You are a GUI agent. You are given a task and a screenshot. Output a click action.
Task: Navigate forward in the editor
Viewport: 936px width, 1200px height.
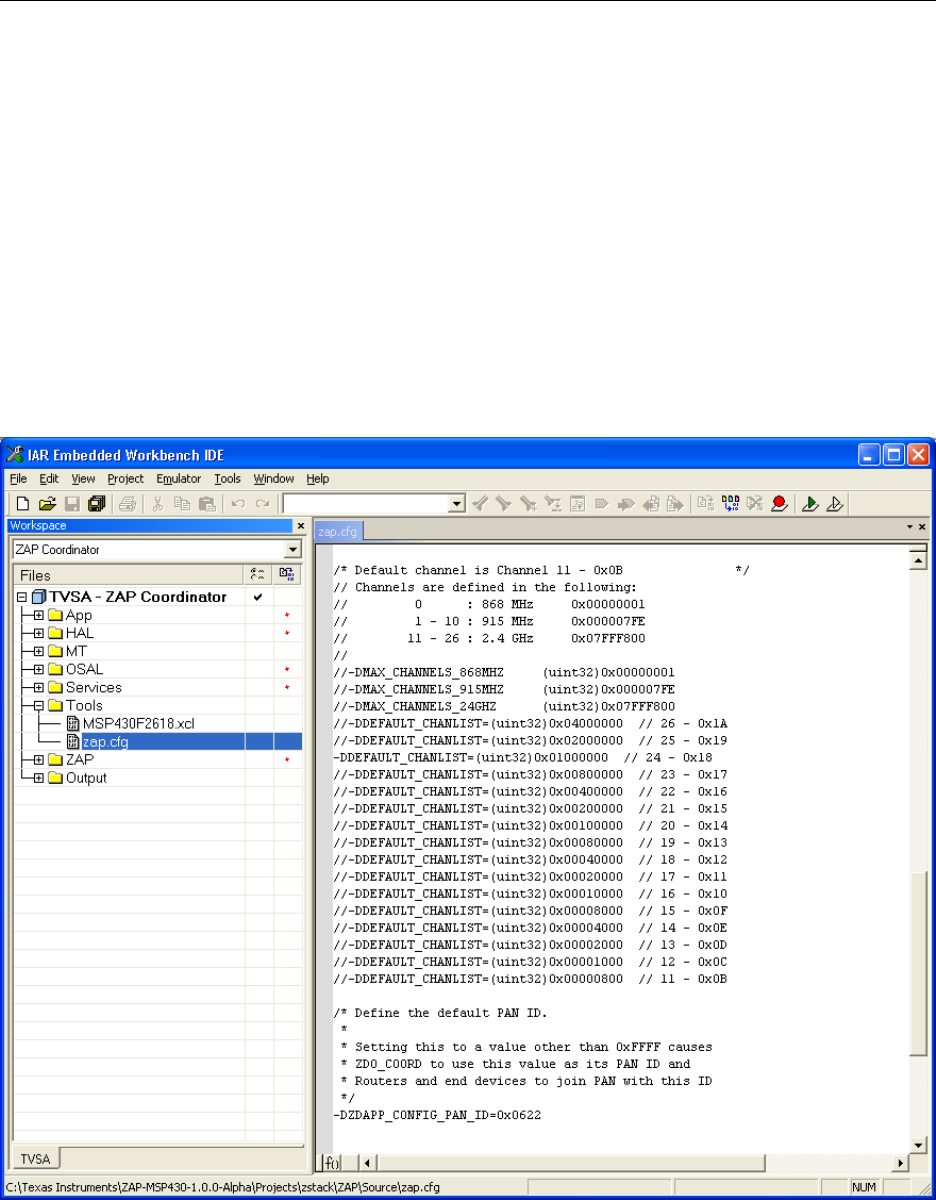[675, 504]
